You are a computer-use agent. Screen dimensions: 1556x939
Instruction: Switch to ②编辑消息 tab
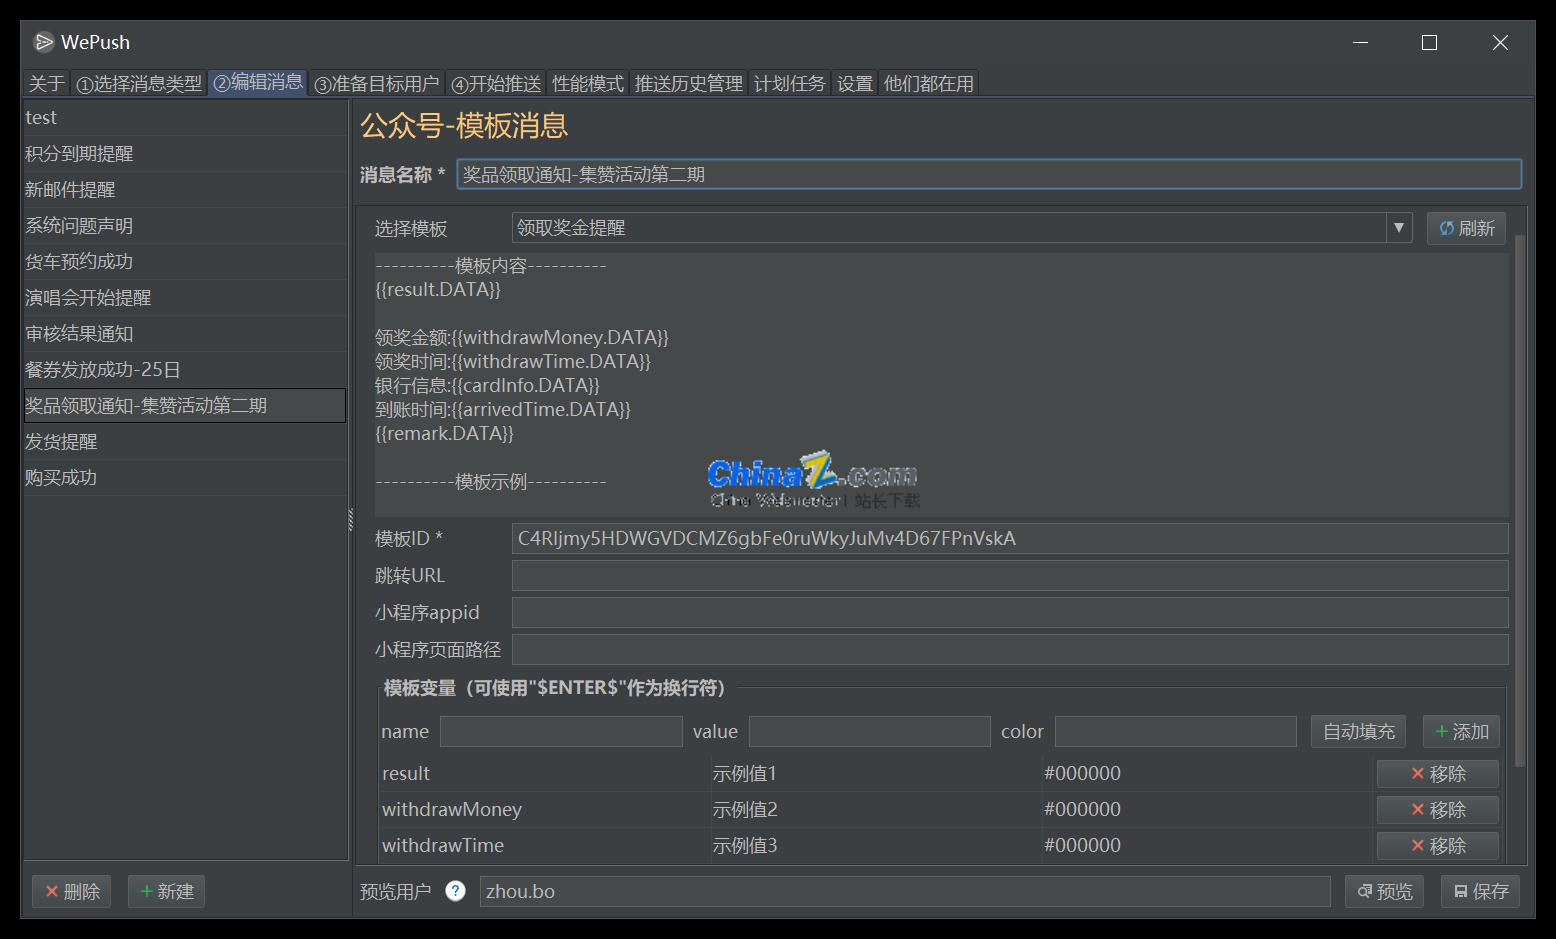coord(258,82)
